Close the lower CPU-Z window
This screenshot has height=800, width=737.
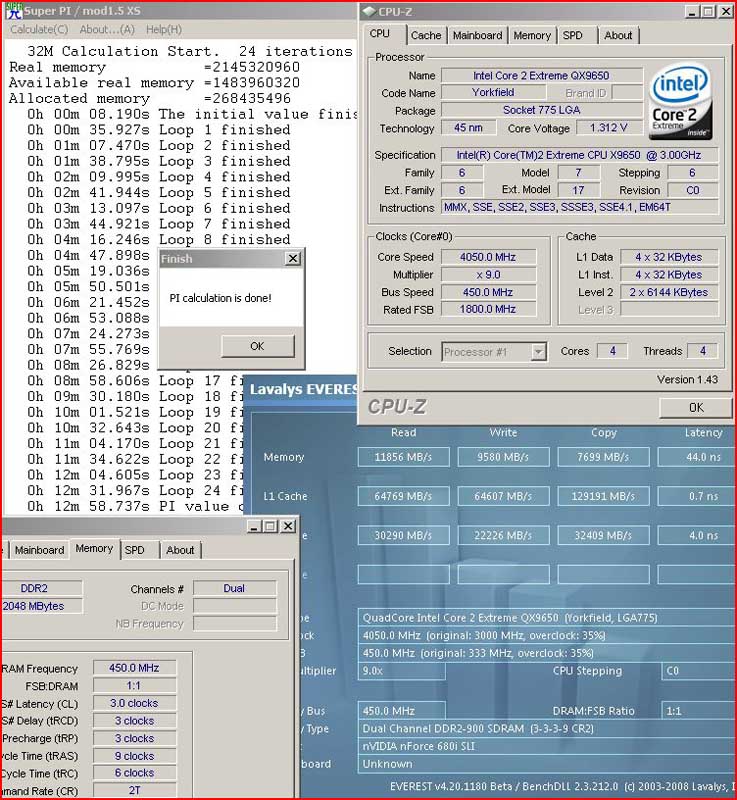(x=288, y=526)
